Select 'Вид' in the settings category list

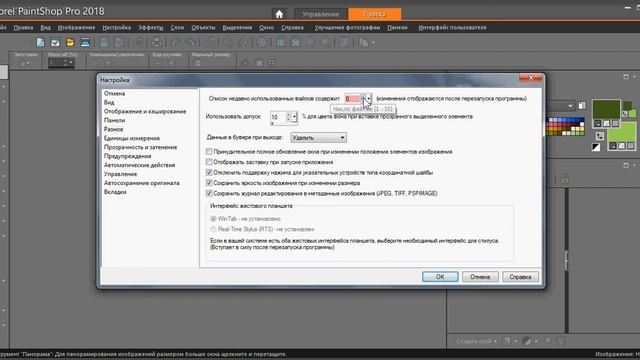(109, 102)
